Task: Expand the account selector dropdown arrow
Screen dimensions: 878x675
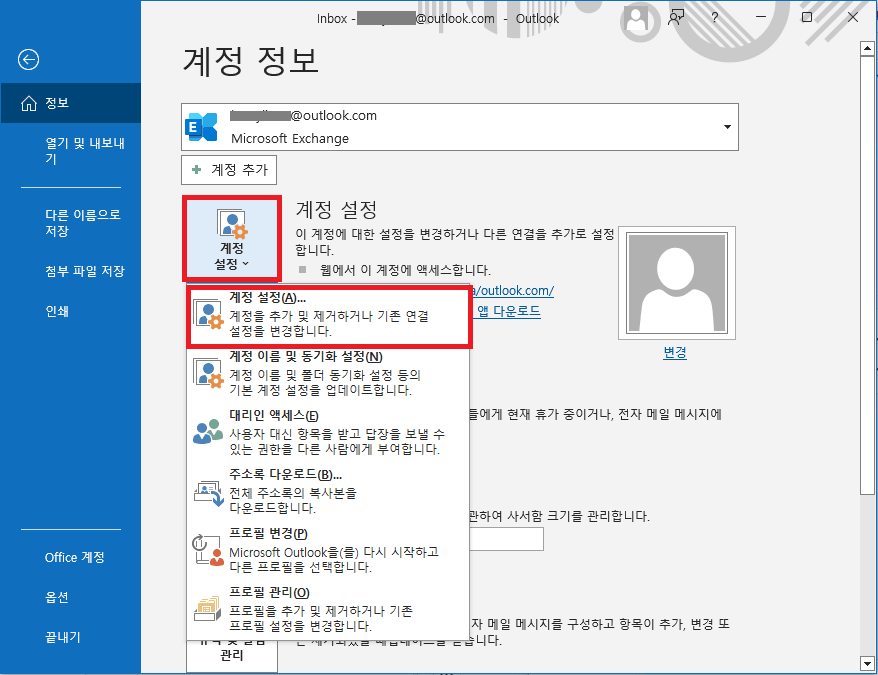Action: tap(727, 127)
